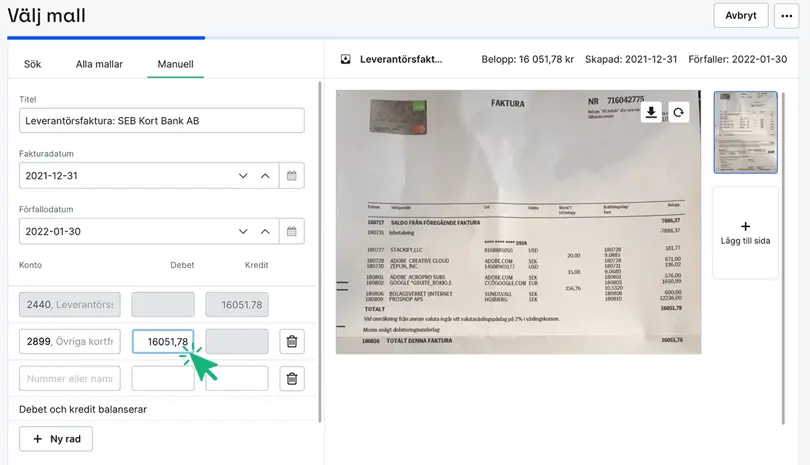Click the Leverantörsfakt... document title

click(401, 59)
